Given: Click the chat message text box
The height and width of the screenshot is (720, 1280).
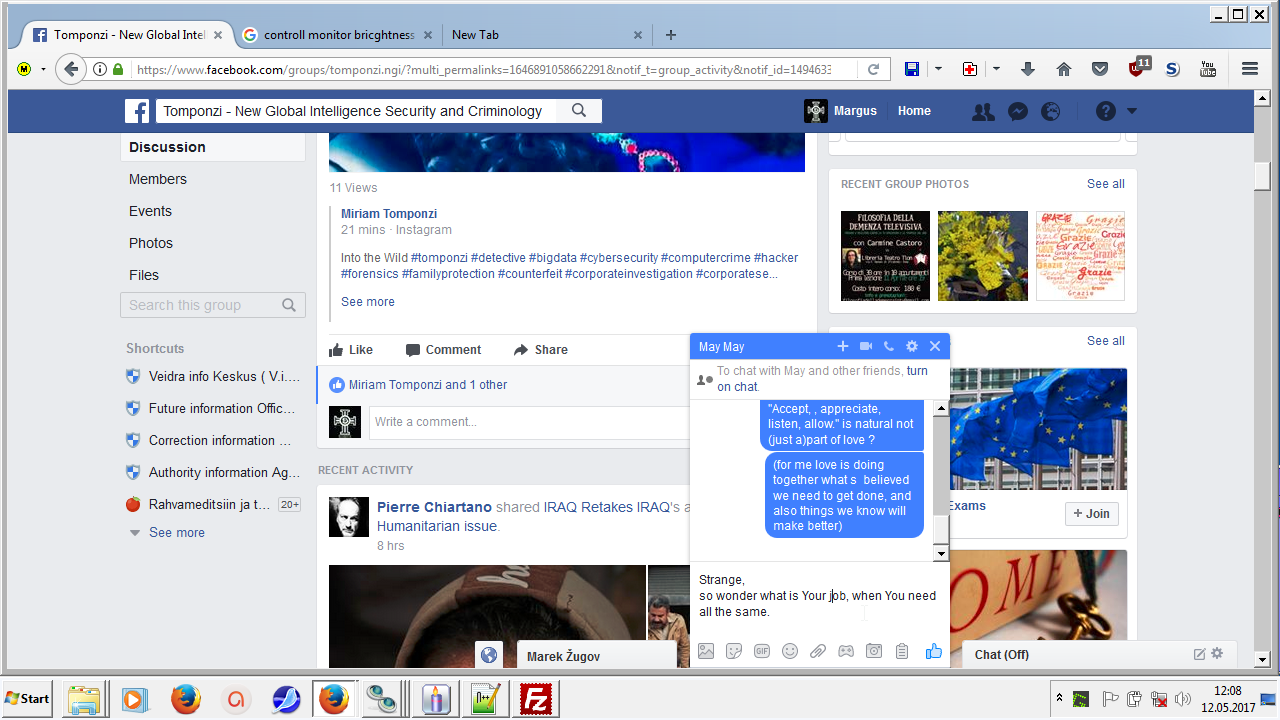Looking at the screenshot, I should (x=817, y=597).
